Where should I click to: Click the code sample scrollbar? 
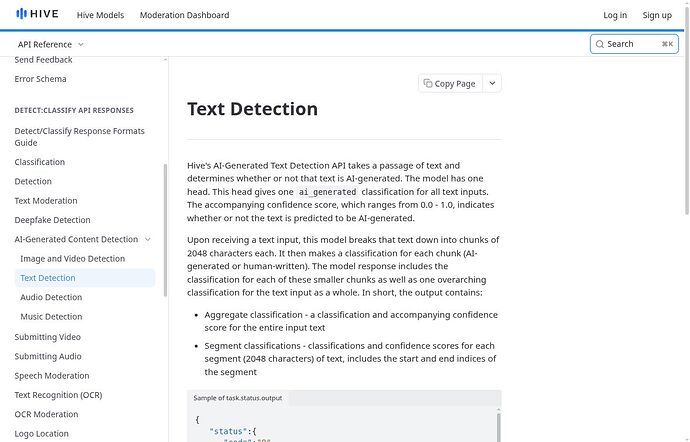point(499,427)
